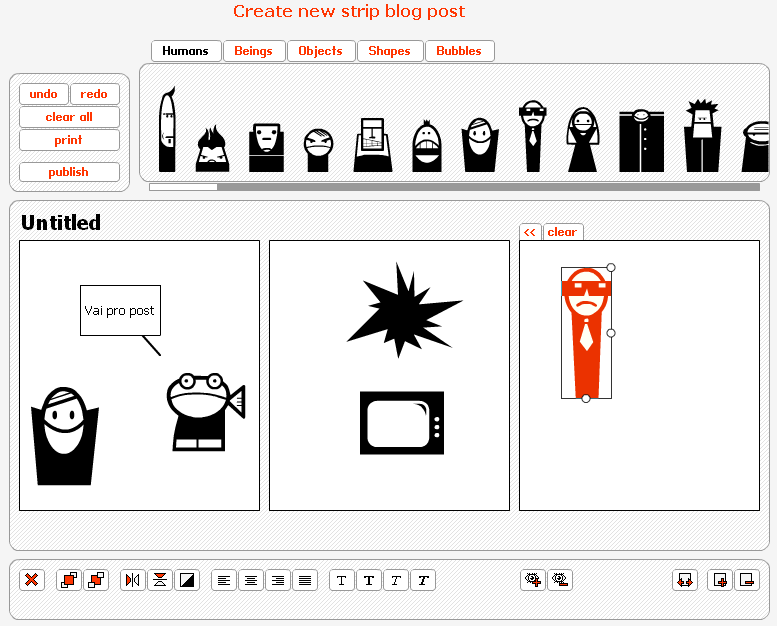Click the bottom resize handle of selection
Image resolution: width=777 pixels, height=626 pixels.
[x=586, y=398]
